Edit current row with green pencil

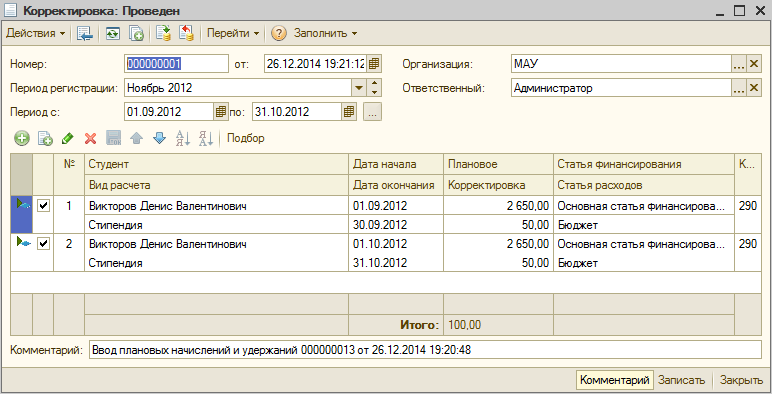(67, 138)
